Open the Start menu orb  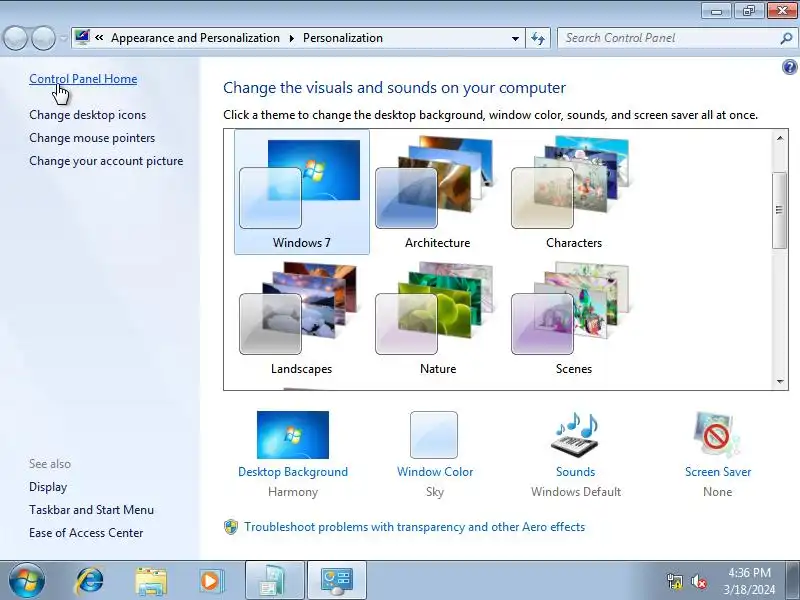click(27, 581)
